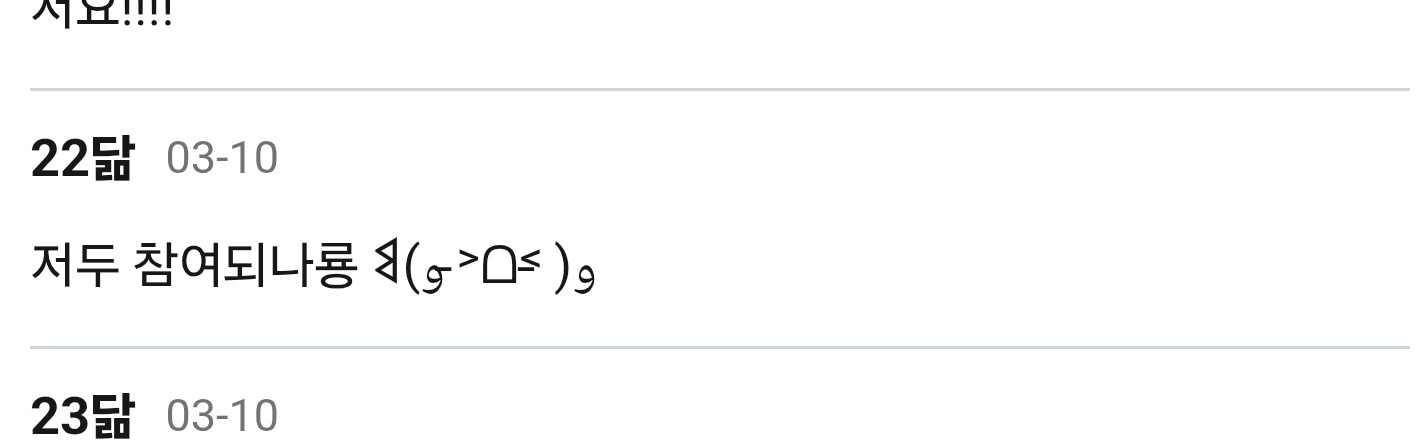Screen dimensions: 1428x443
Task: Click the number "23" in the 23닮 label
Action: [60, 416]
